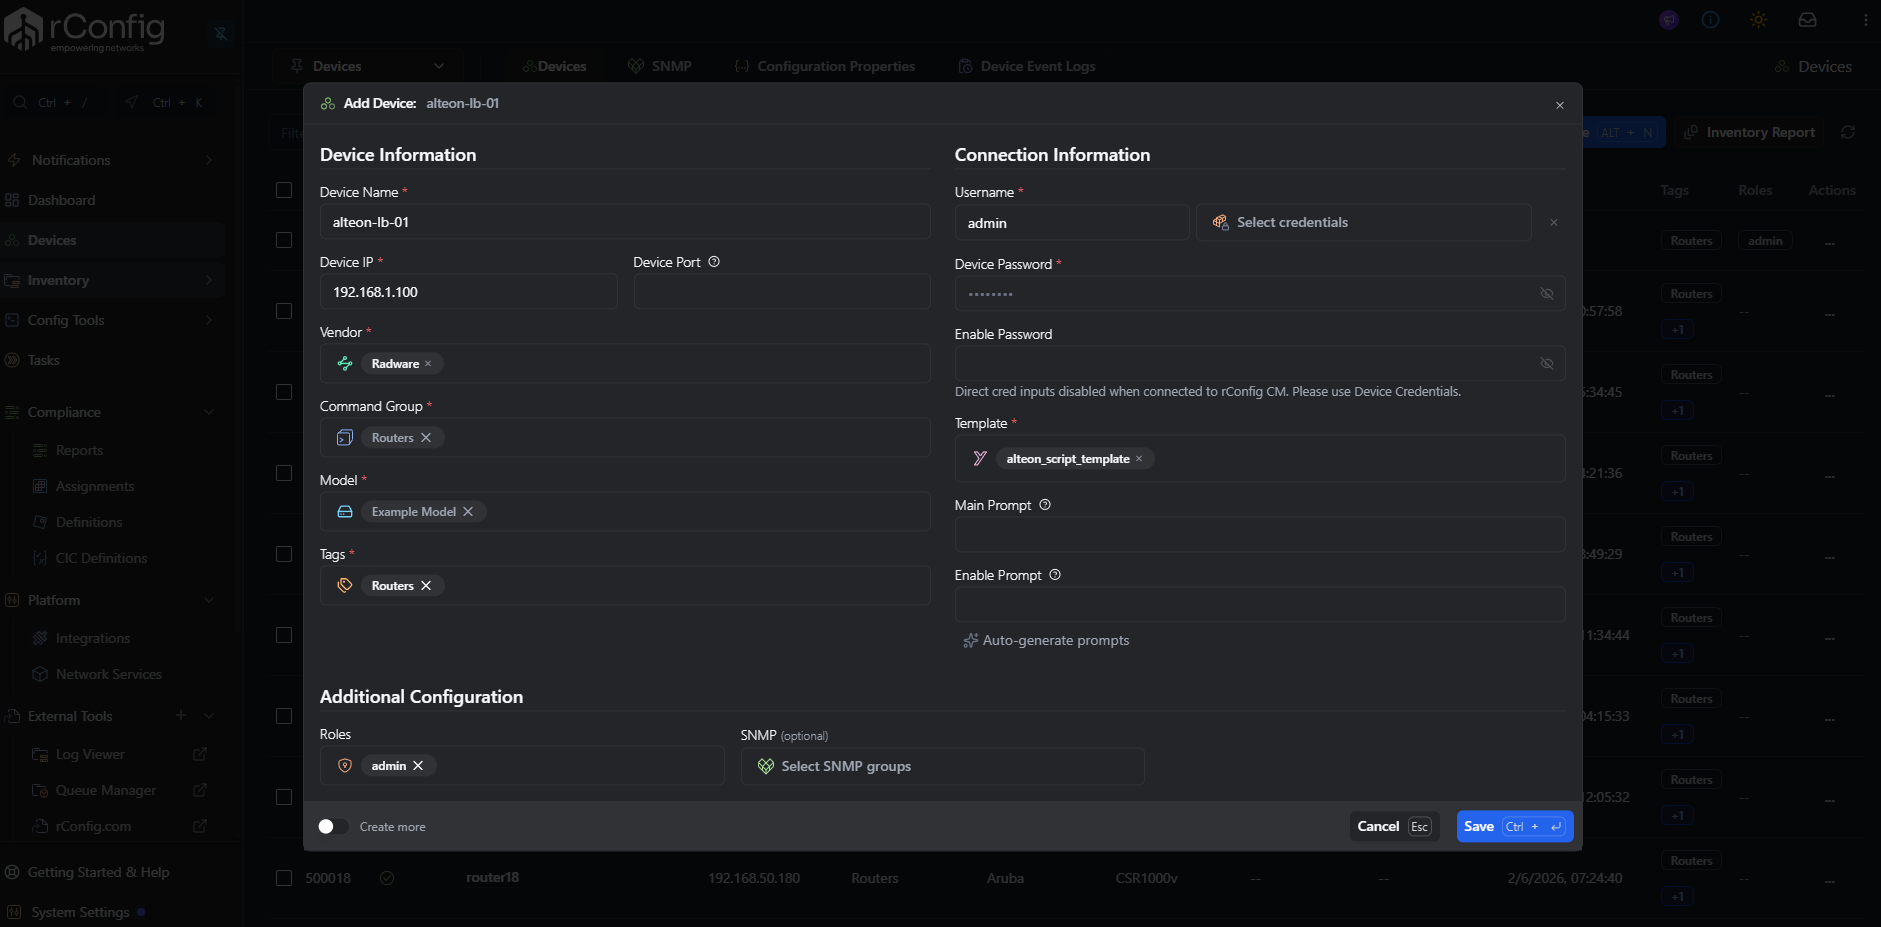The image size is (1881, 927).
Task: Open Queue Manager external tool
Action: 118,790
